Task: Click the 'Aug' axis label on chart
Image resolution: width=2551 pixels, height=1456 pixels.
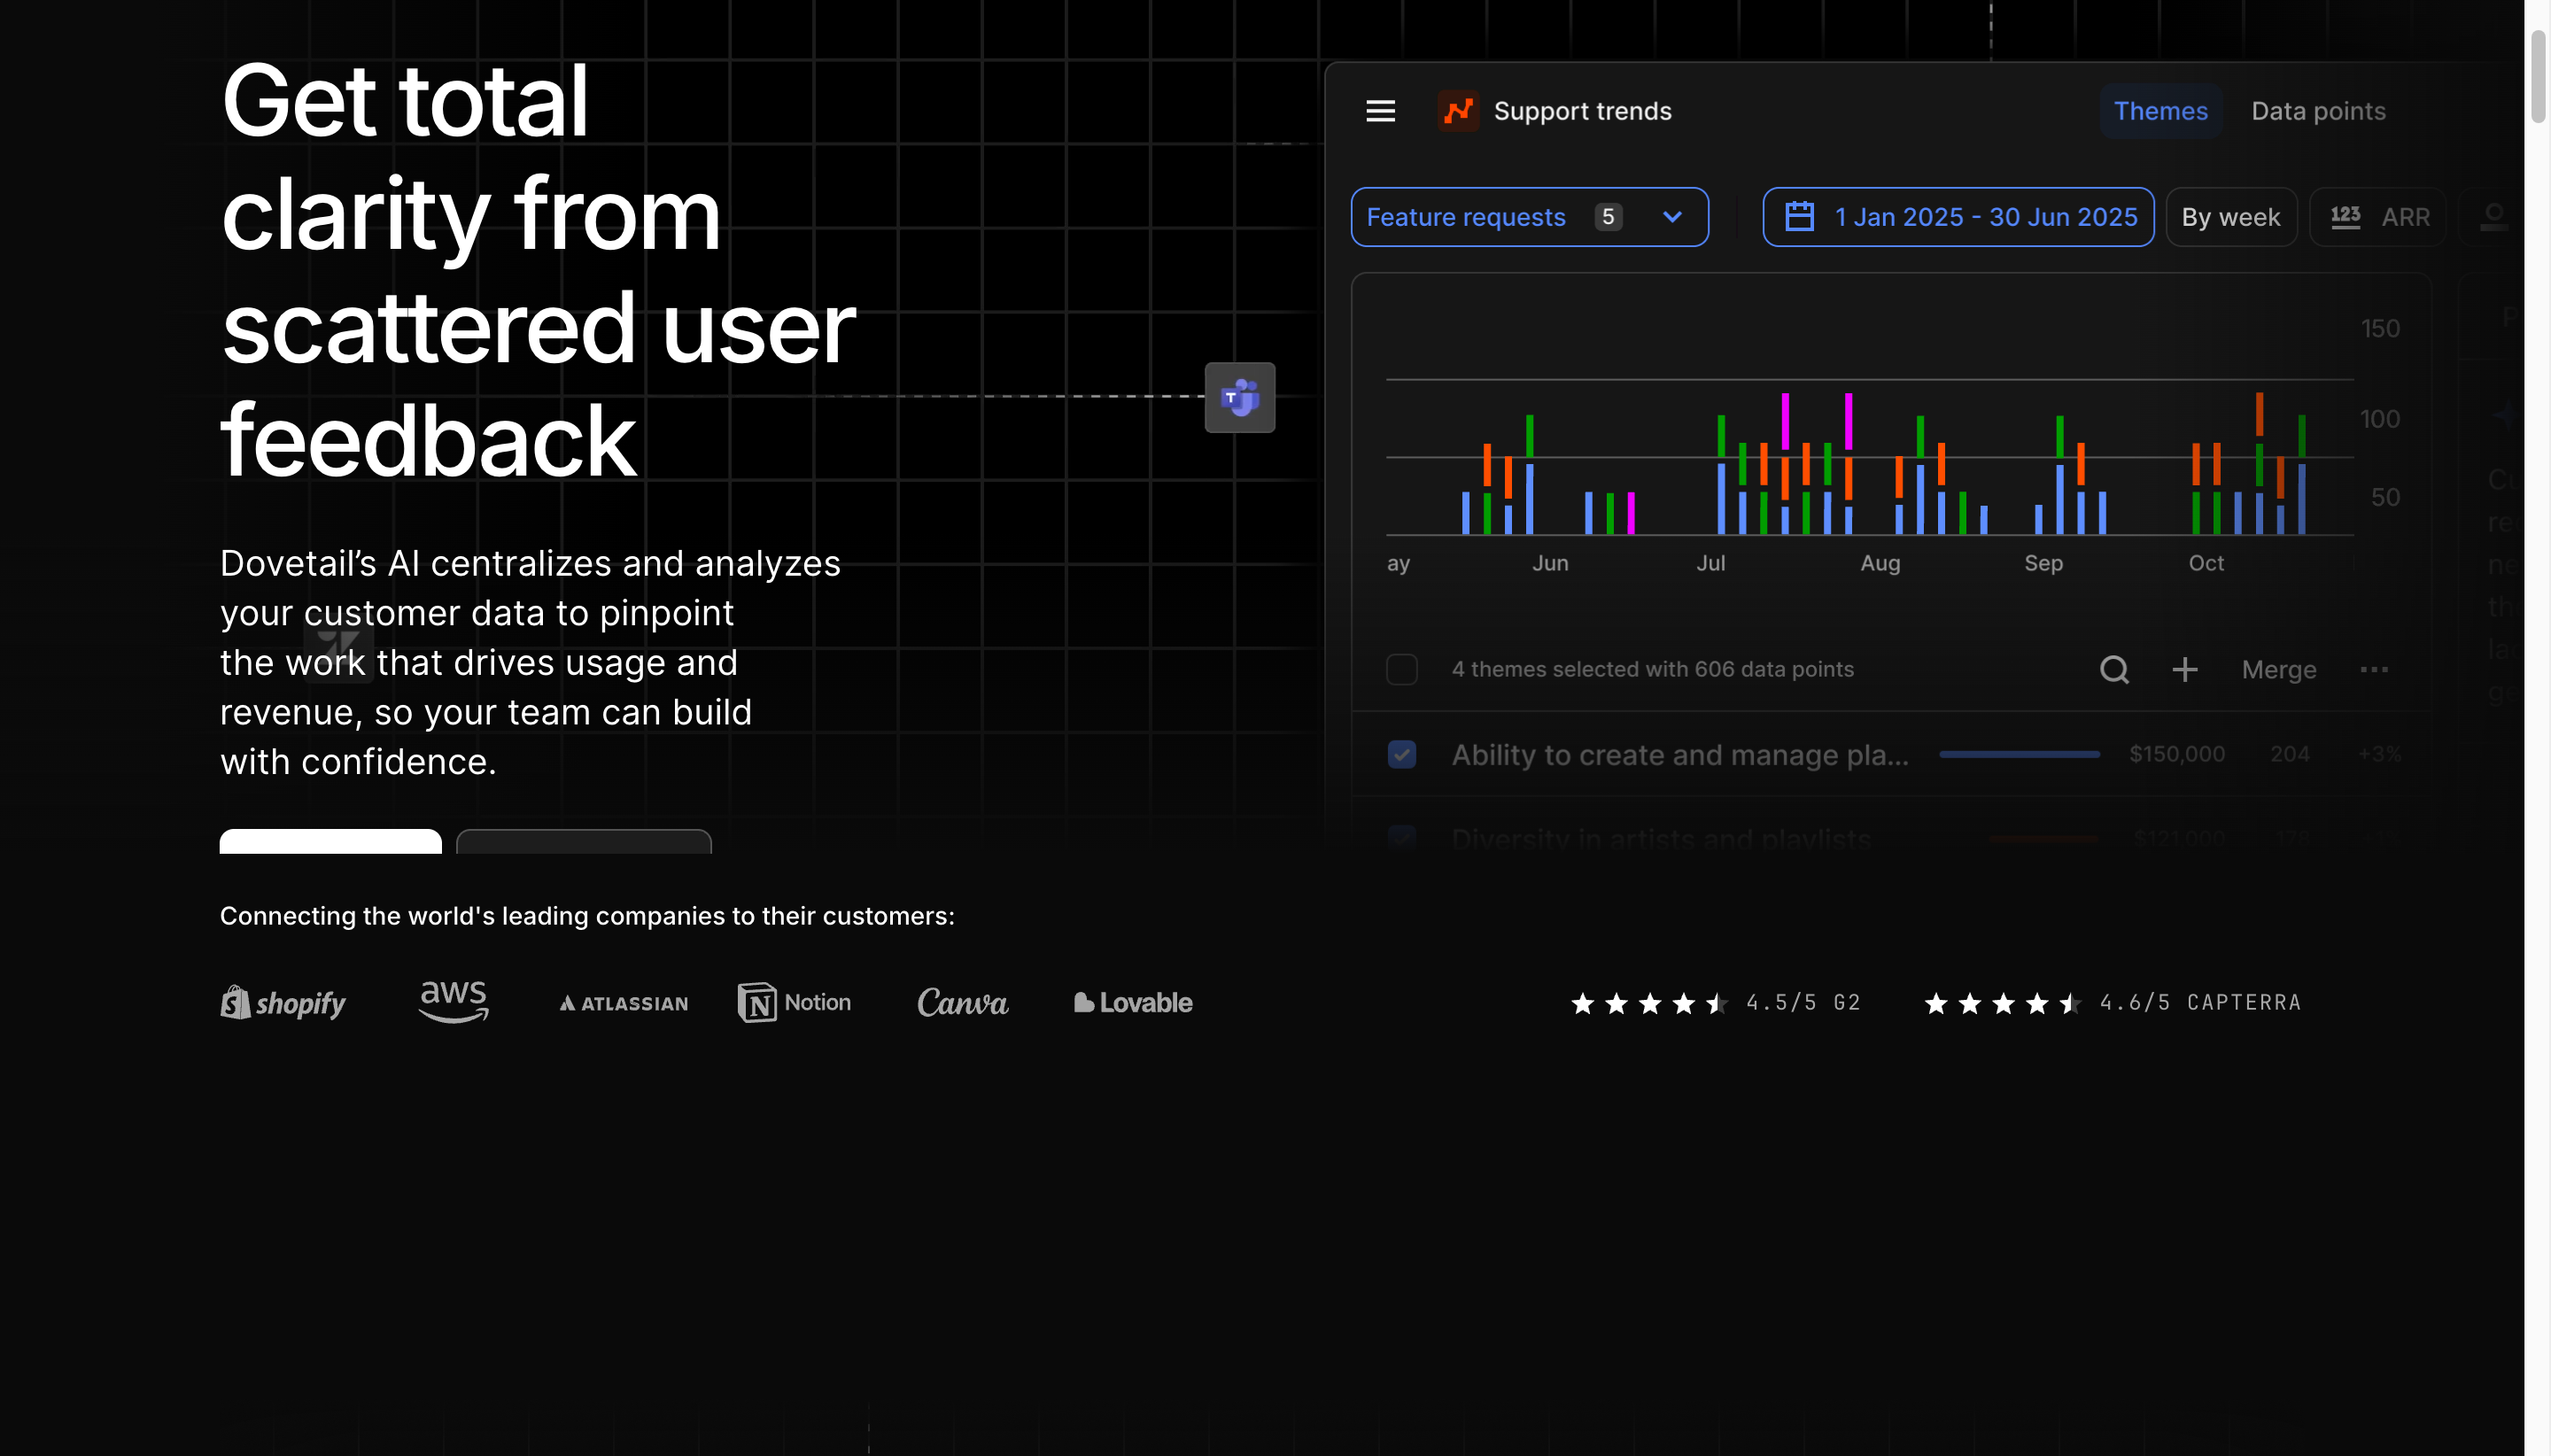Action: 1879,563
